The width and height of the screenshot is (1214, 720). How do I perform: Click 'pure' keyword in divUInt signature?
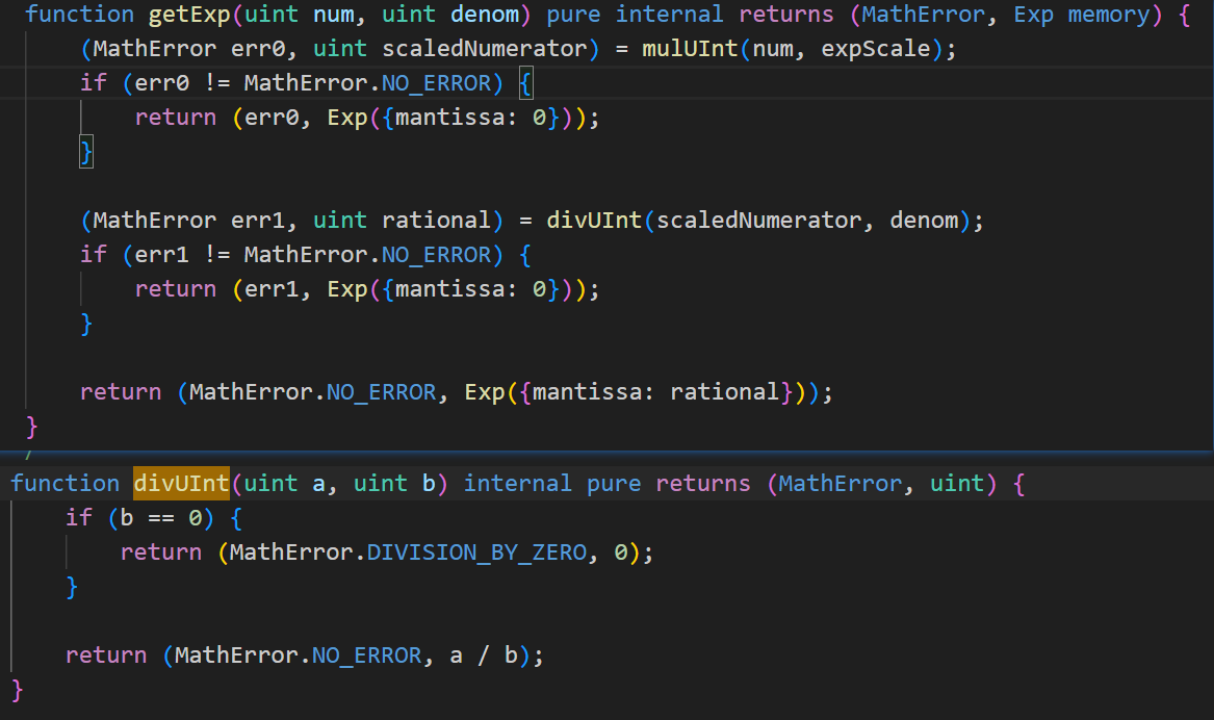point(614,484)
